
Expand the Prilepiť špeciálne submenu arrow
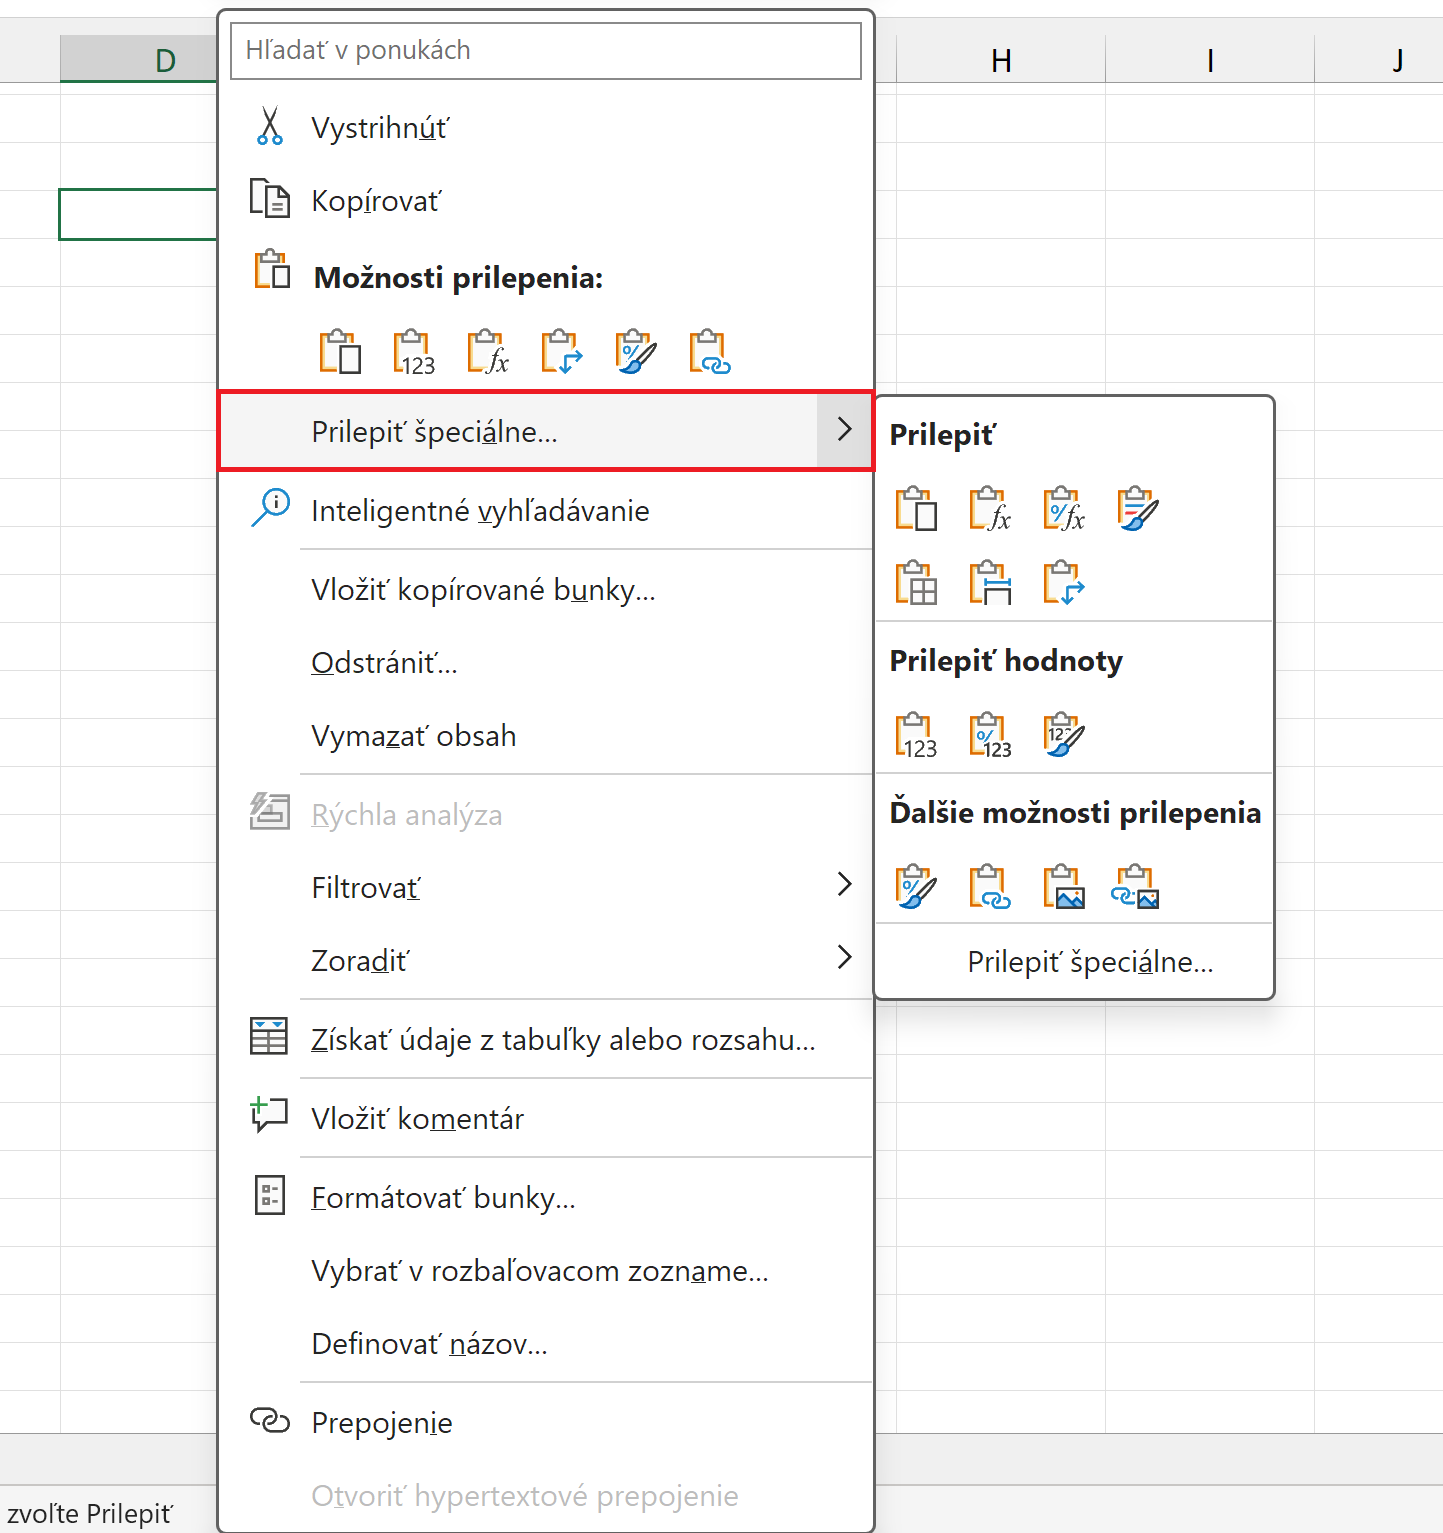click(x=845, y=430)
